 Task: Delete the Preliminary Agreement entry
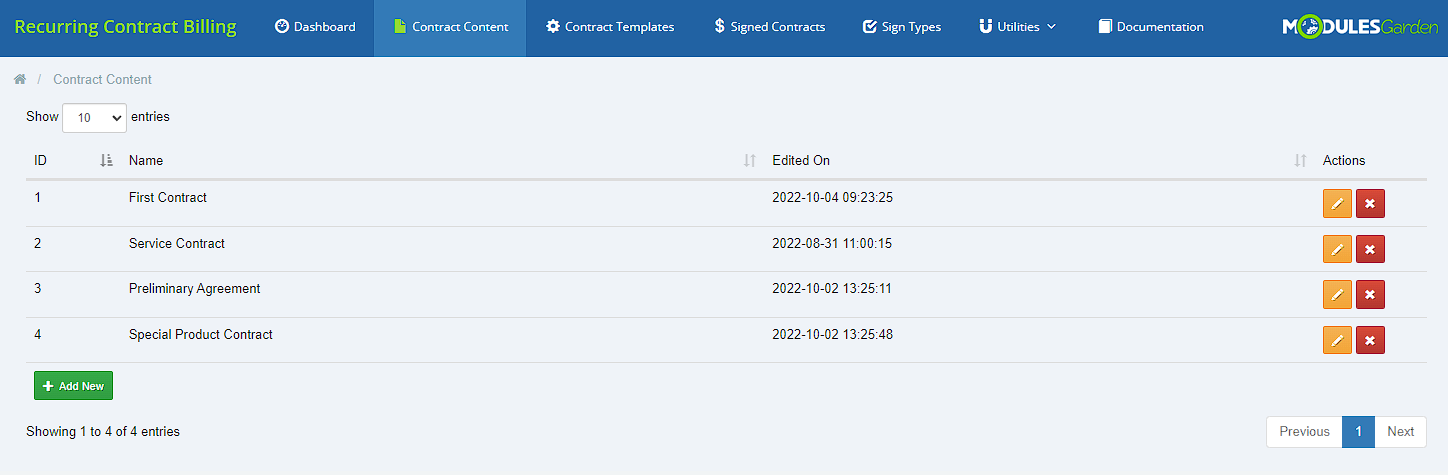(x=1370, y=295)
